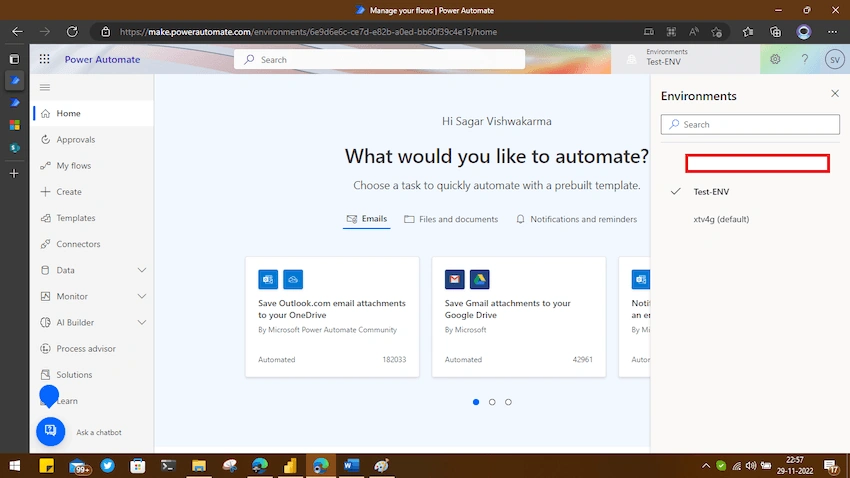Open Settings gear icon
The image size is (850, 478).
775,59
